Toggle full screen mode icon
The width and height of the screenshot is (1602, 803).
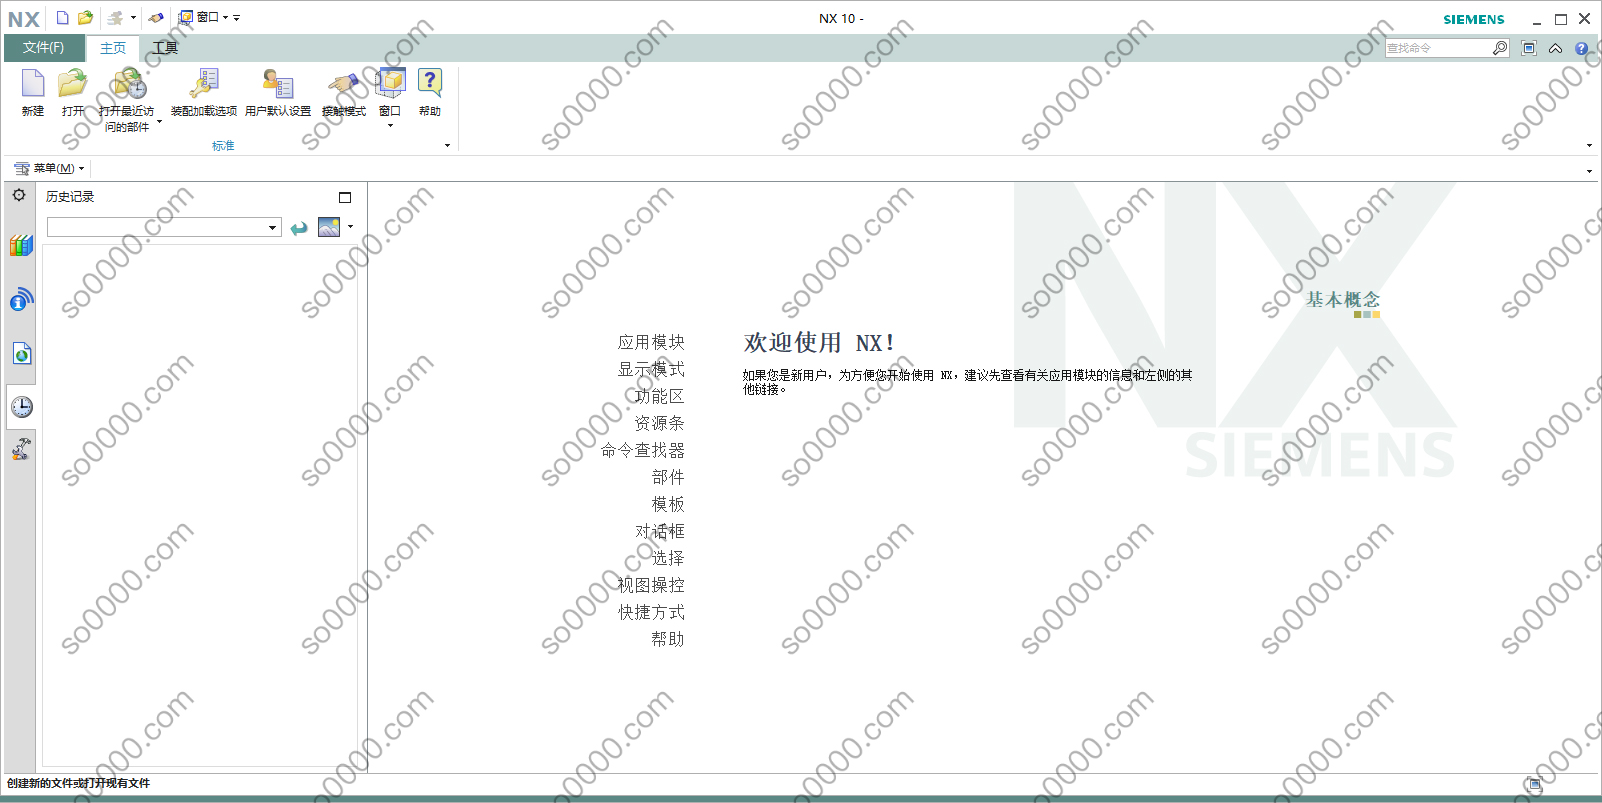tap(1529, 48)
